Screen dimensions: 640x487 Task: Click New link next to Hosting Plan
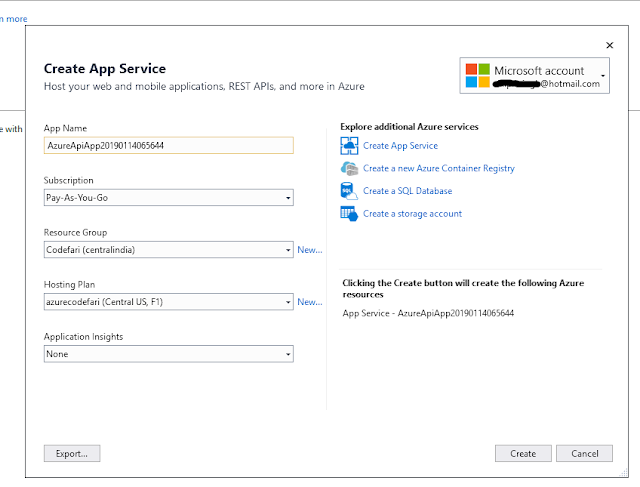pos(310,302)
